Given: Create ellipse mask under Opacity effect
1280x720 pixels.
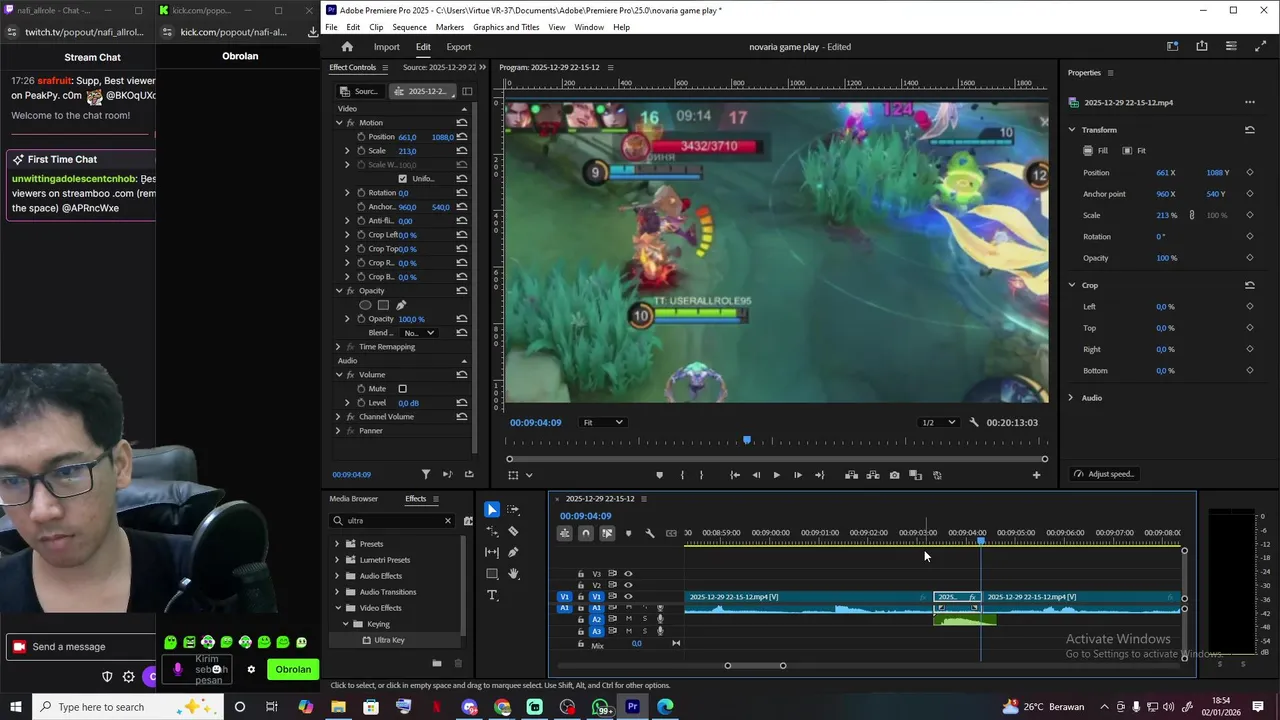Looking at the screenshot, I should [x=365, y=305].
